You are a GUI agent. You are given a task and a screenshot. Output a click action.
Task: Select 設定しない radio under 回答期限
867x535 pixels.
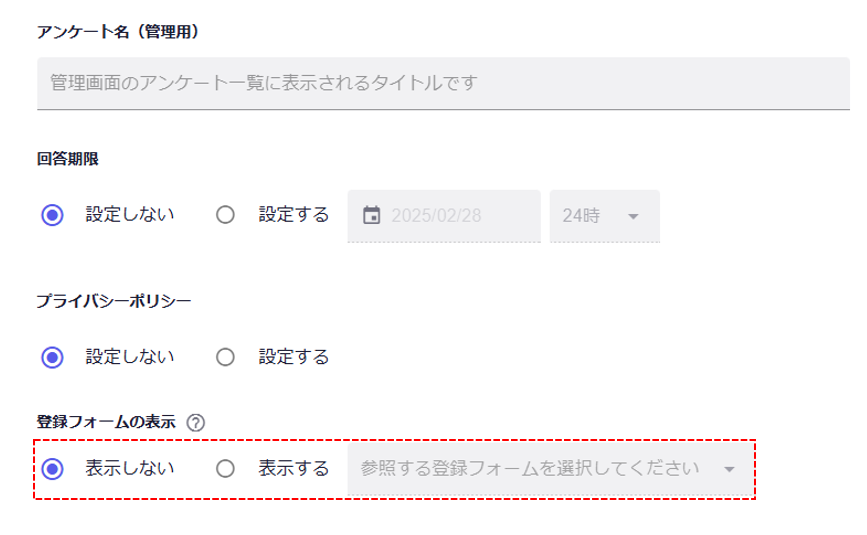[54, 215]
